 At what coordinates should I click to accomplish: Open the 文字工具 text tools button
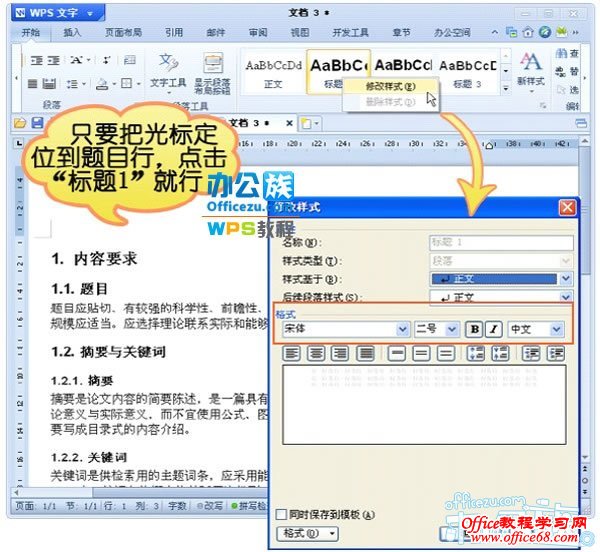point(168,73)
